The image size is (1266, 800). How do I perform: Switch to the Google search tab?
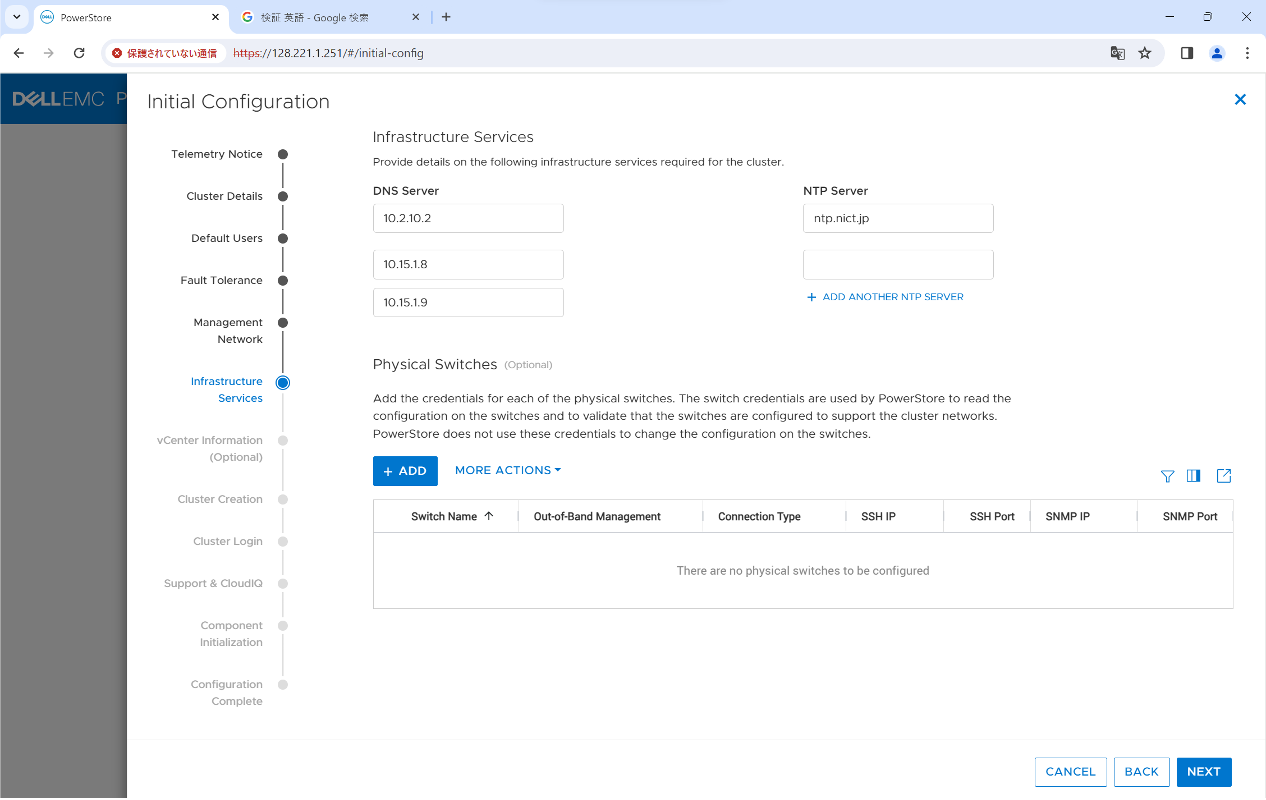click(x=330, y=17)
